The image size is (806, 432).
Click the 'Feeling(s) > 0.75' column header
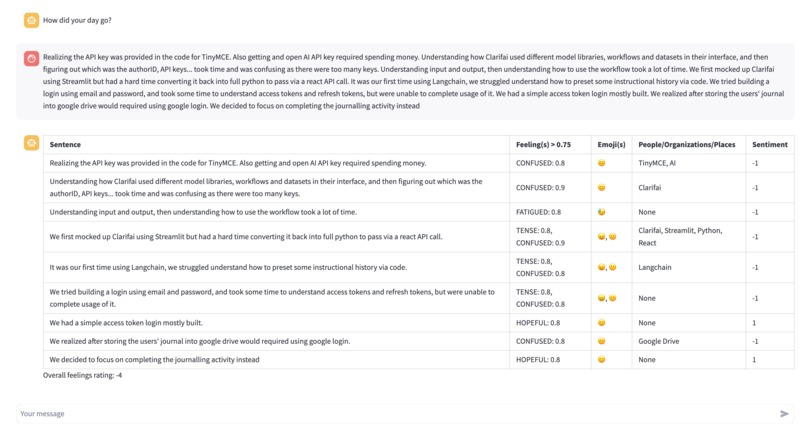pyautogui.click(x=543, y=145)
